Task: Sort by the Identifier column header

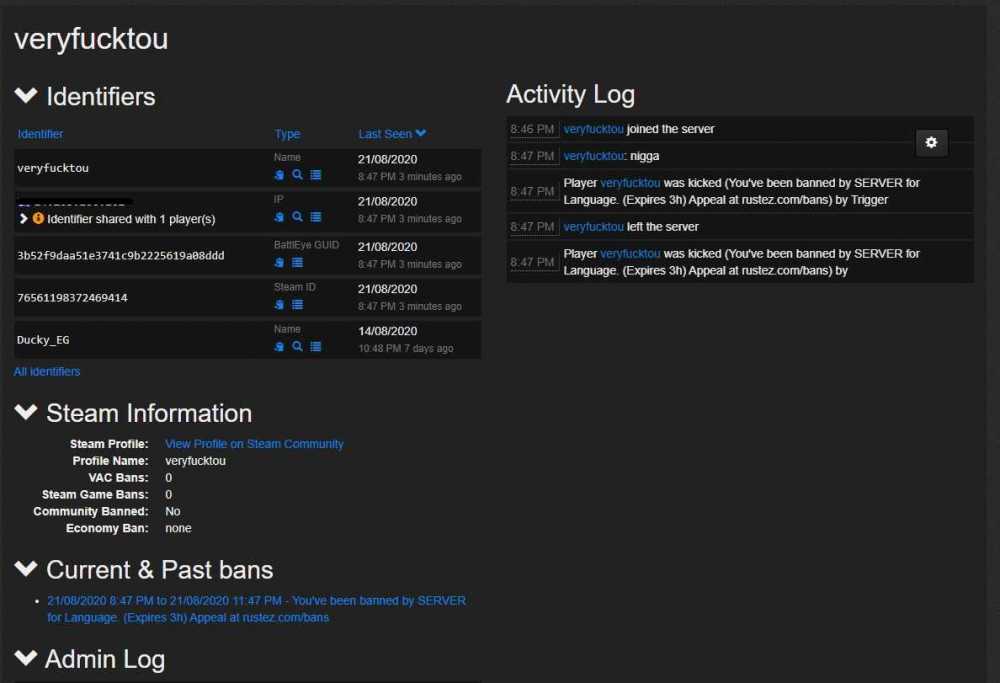Action: tap(40, 134)
